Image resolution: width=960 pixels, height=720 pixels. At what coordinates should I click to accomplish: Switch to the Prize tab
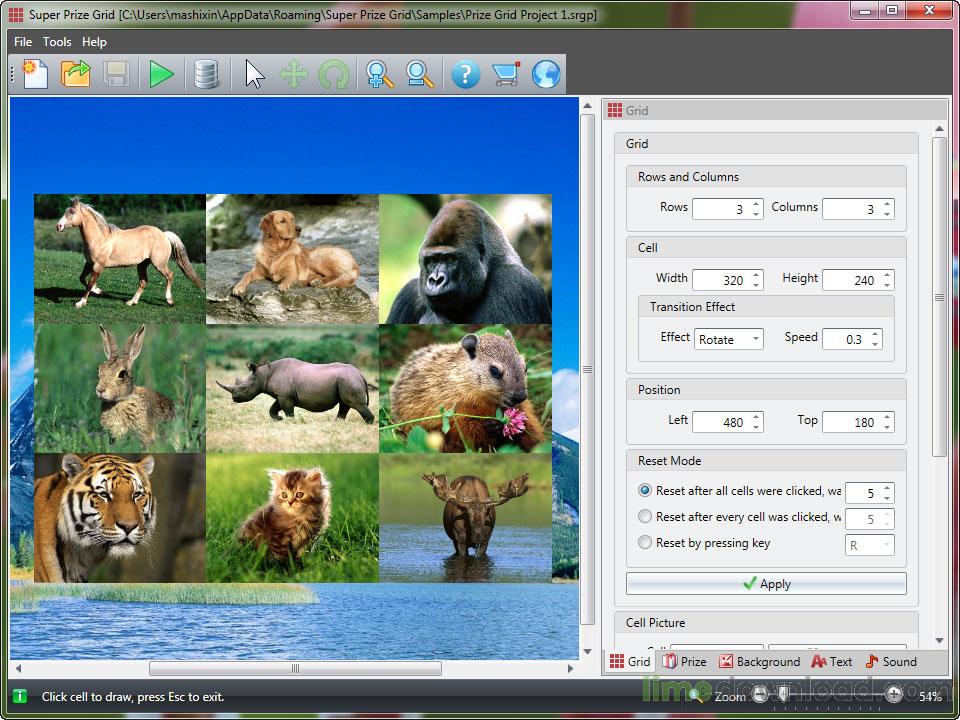686,661
